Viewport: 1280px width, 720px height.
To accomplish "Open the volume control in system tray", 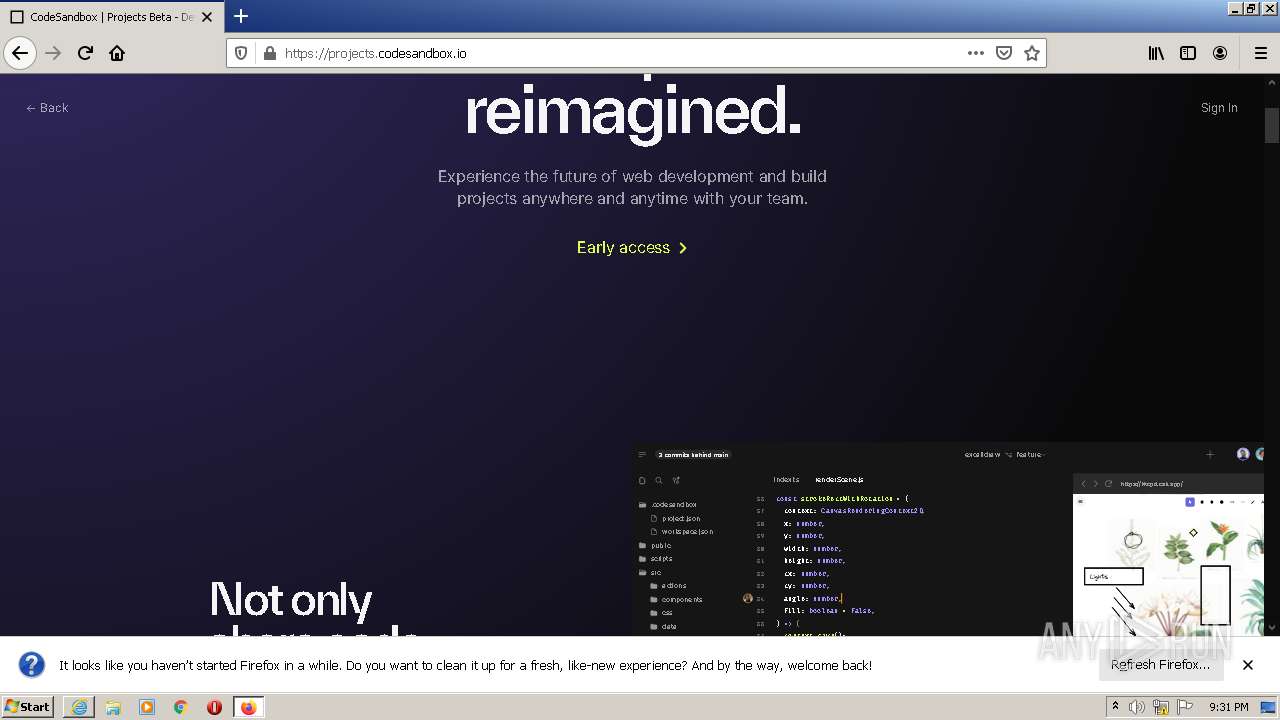I will click(x=1137, y=707).
